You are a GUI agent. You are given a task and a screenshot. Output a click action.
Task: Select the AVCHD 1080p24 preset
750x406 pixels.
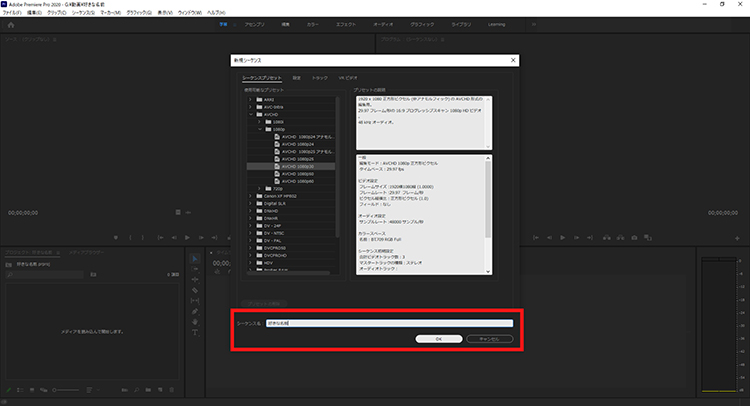[x=298, y=144]
